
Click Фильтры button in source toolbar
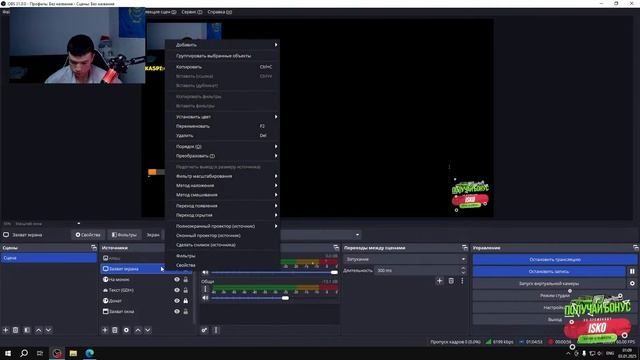(124, 235)
